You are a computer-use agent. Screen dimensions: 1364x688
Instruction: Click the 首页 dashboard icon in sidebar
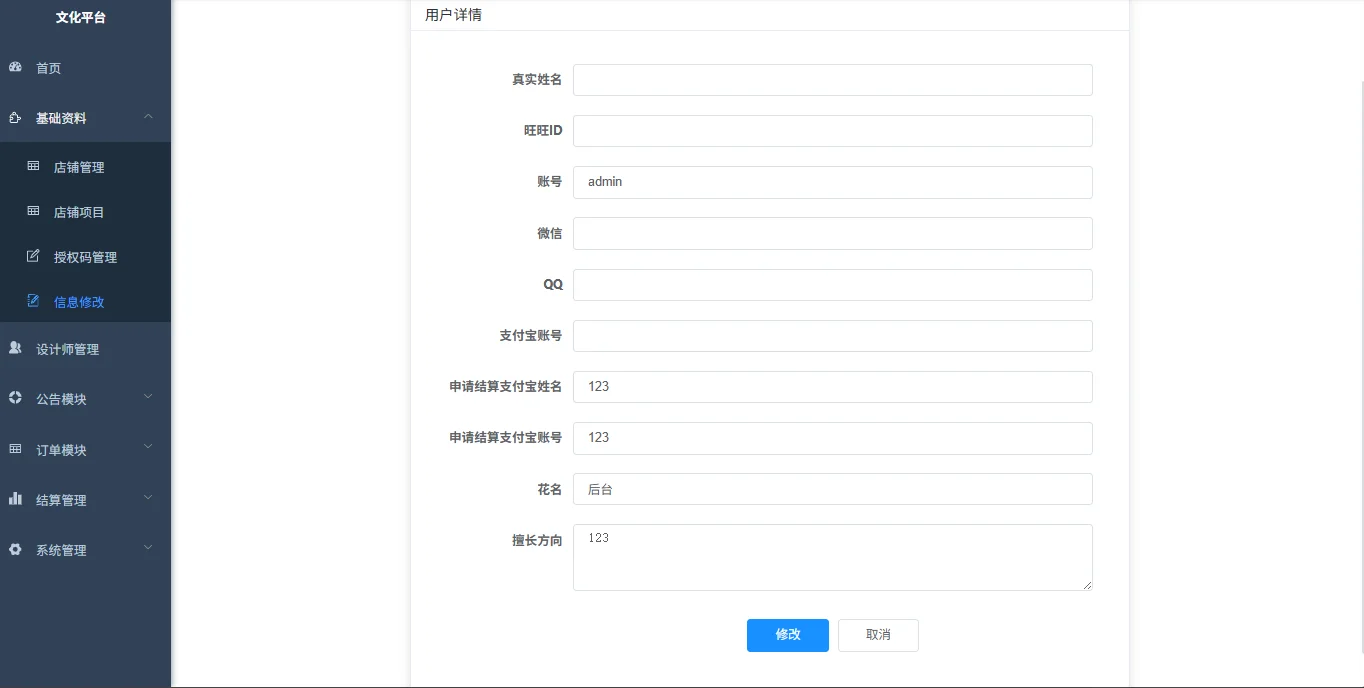(14, 68)
